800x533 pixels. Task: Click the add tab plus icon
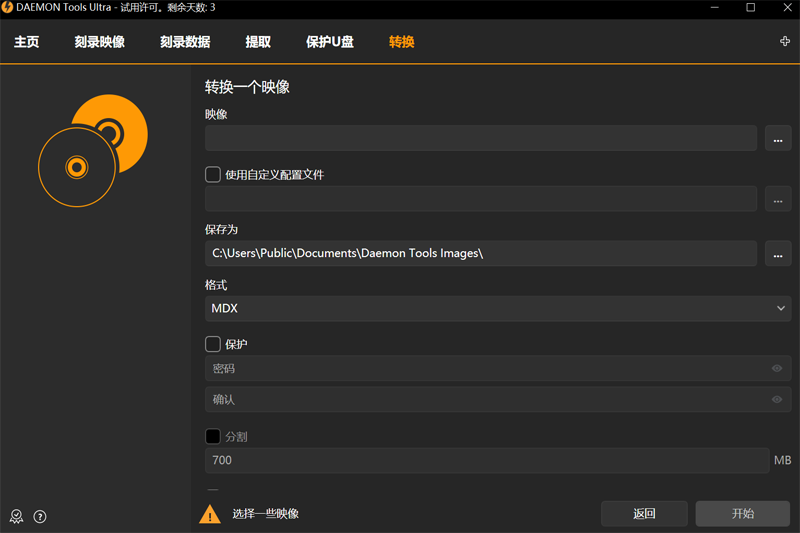[x=785, y=41]
